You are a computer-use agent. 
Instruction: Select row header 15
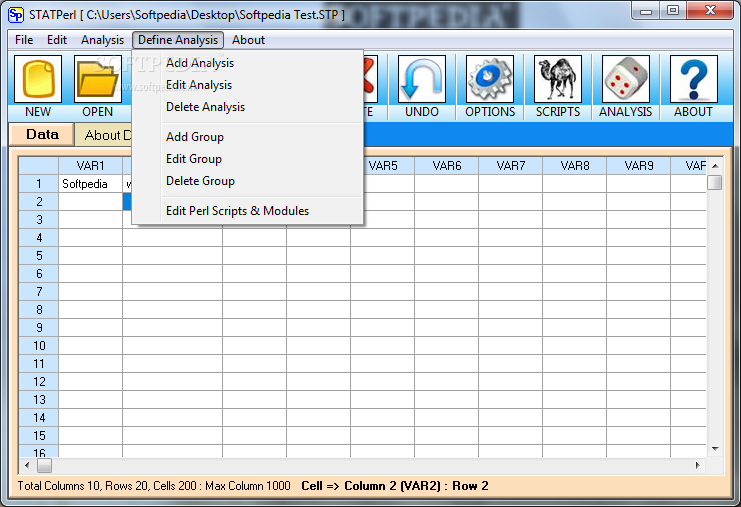click(39, 435)
